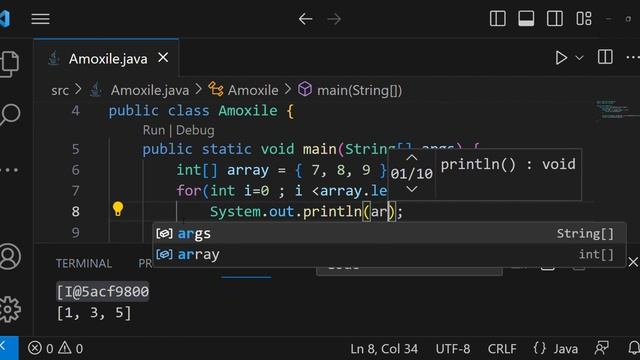
Task: Open the Search magnifier icon
Action: (x=10, y=115)
